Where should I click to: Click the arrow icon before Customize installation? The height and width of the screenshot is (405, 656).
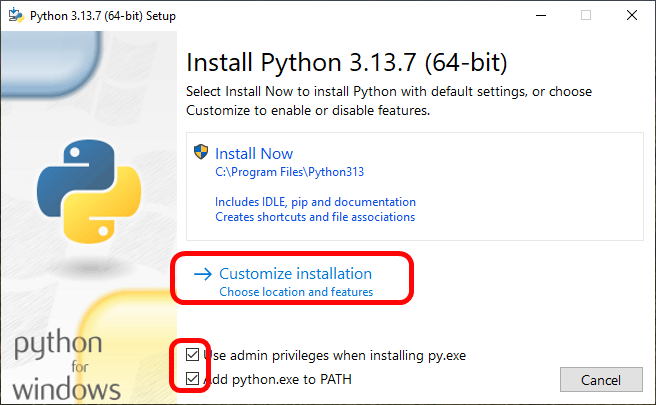pyautogui.click(x=202, y=274)
